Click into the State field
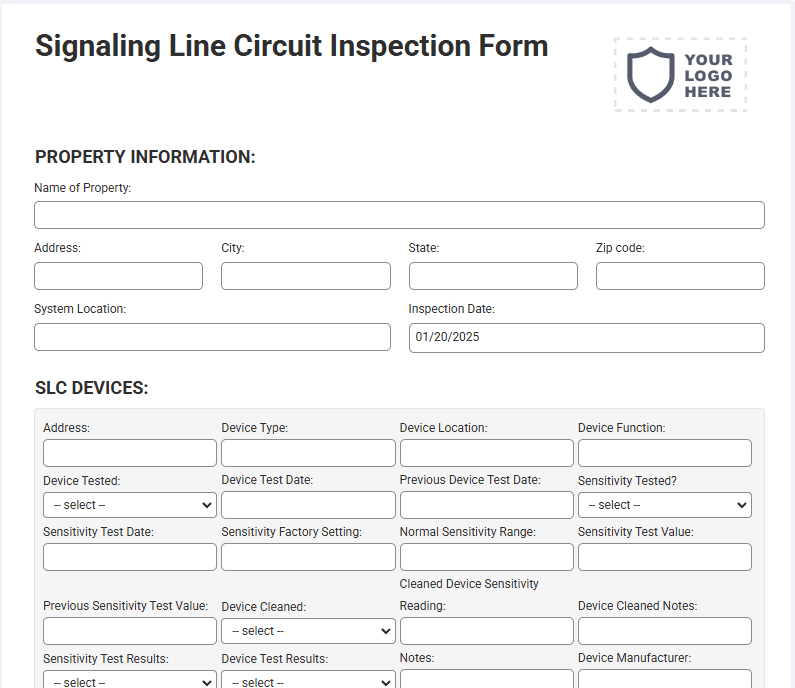795x688 pixels. [493, 276]
